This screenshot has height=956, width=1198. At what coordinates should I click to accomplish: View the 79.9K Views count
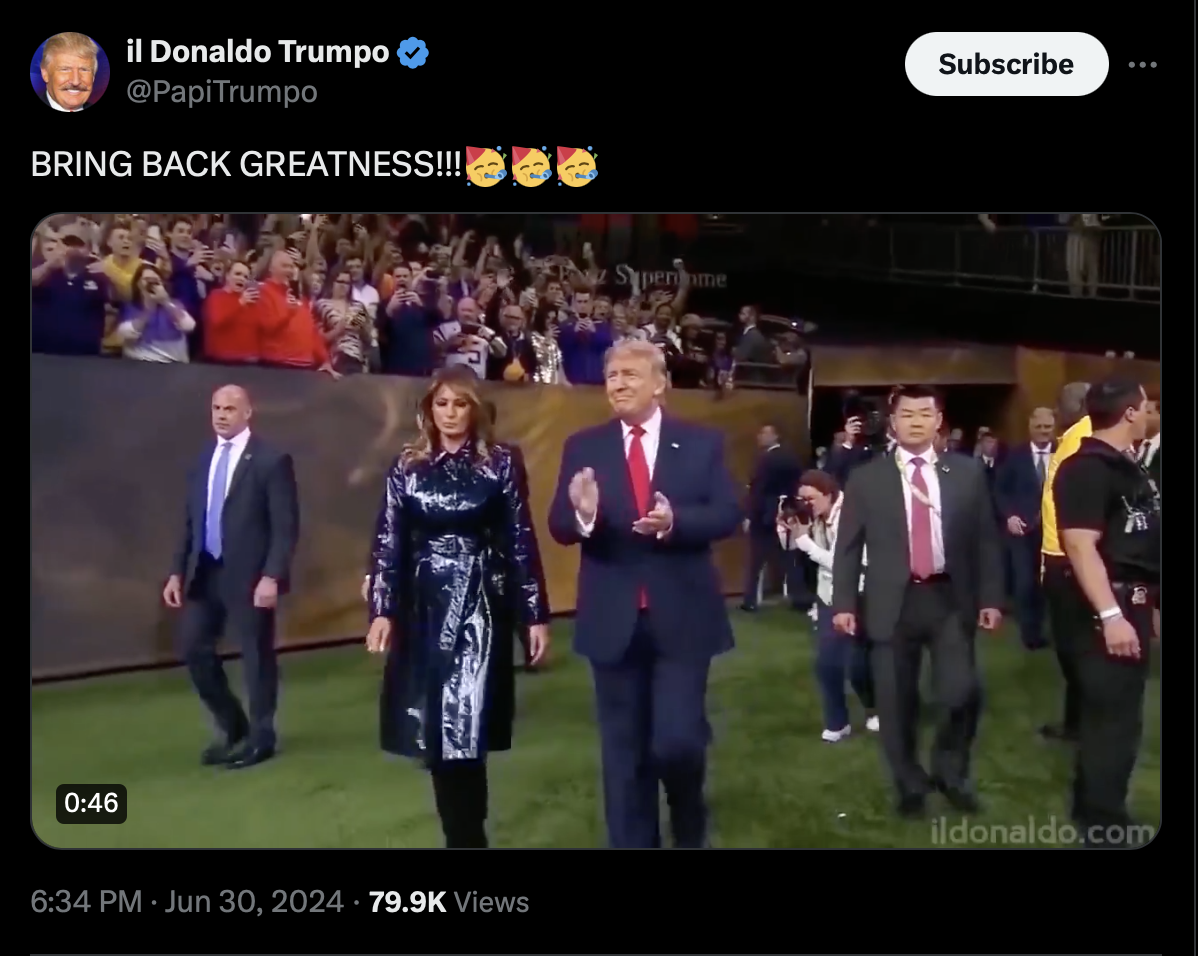click(x=448, y=902)
